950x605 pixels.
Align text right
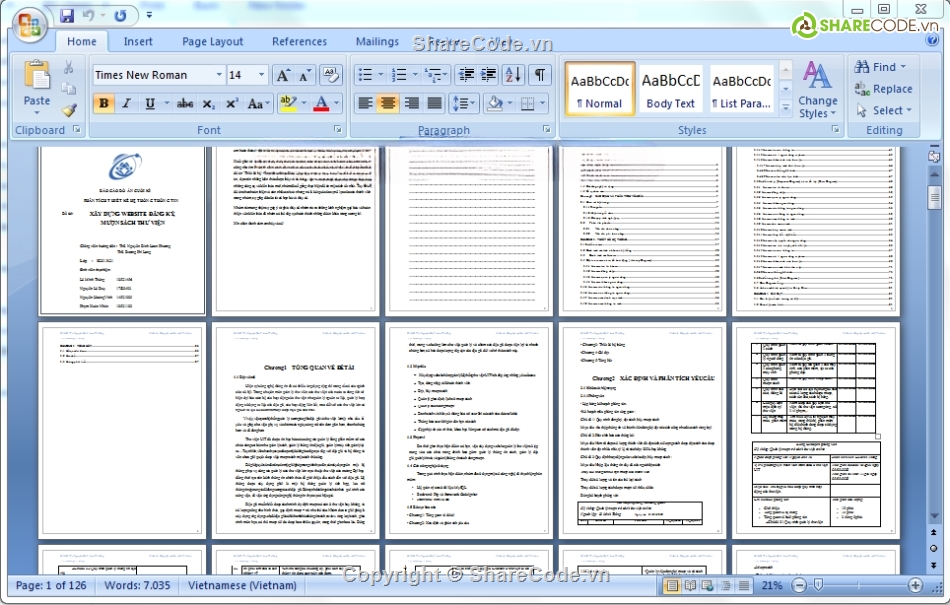click(411, 104)
